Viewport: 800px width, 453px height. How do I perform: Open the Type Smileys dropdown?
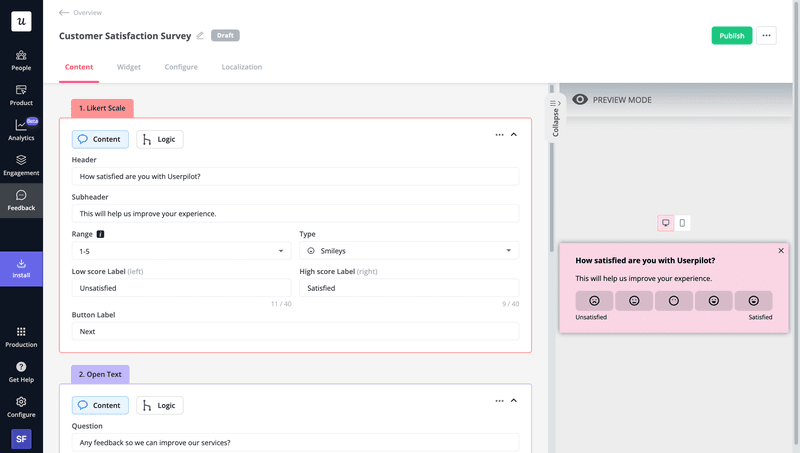click(x=409, y=251)
